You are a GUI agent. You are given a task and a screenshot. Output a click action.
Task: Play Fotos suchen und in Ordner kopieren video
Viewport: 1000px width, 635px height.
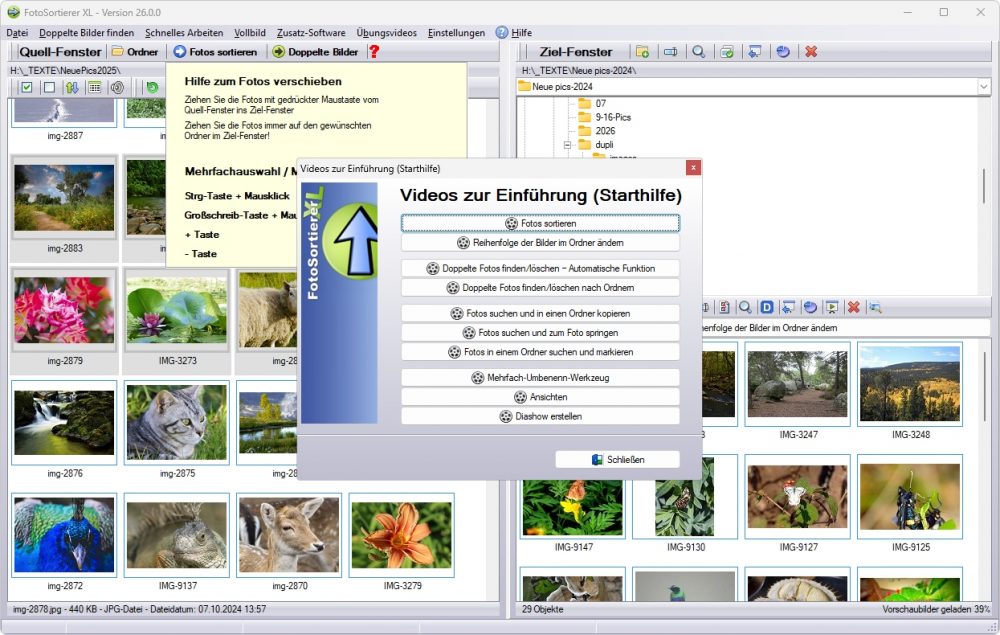click(540, 313)
